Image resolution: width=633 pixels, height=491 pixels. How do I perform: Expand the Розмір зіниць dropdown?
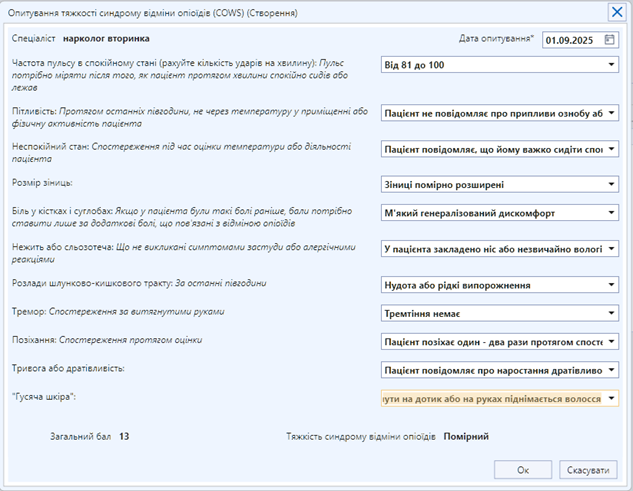point(610,184)
